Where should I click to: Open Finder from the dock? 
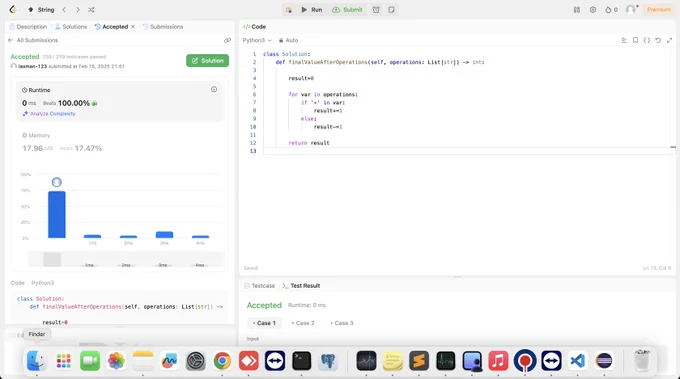[37, 361]
